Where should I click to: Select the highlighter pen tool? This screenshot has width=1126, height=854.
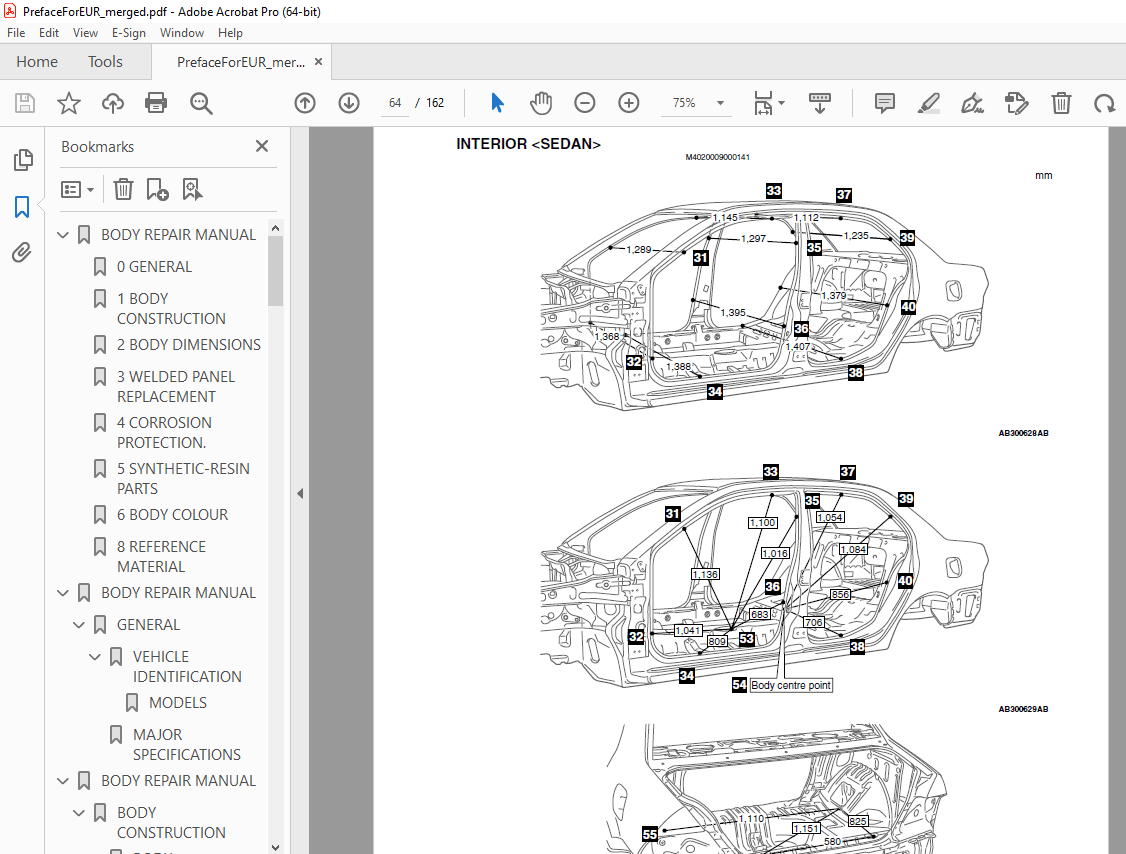929,103
